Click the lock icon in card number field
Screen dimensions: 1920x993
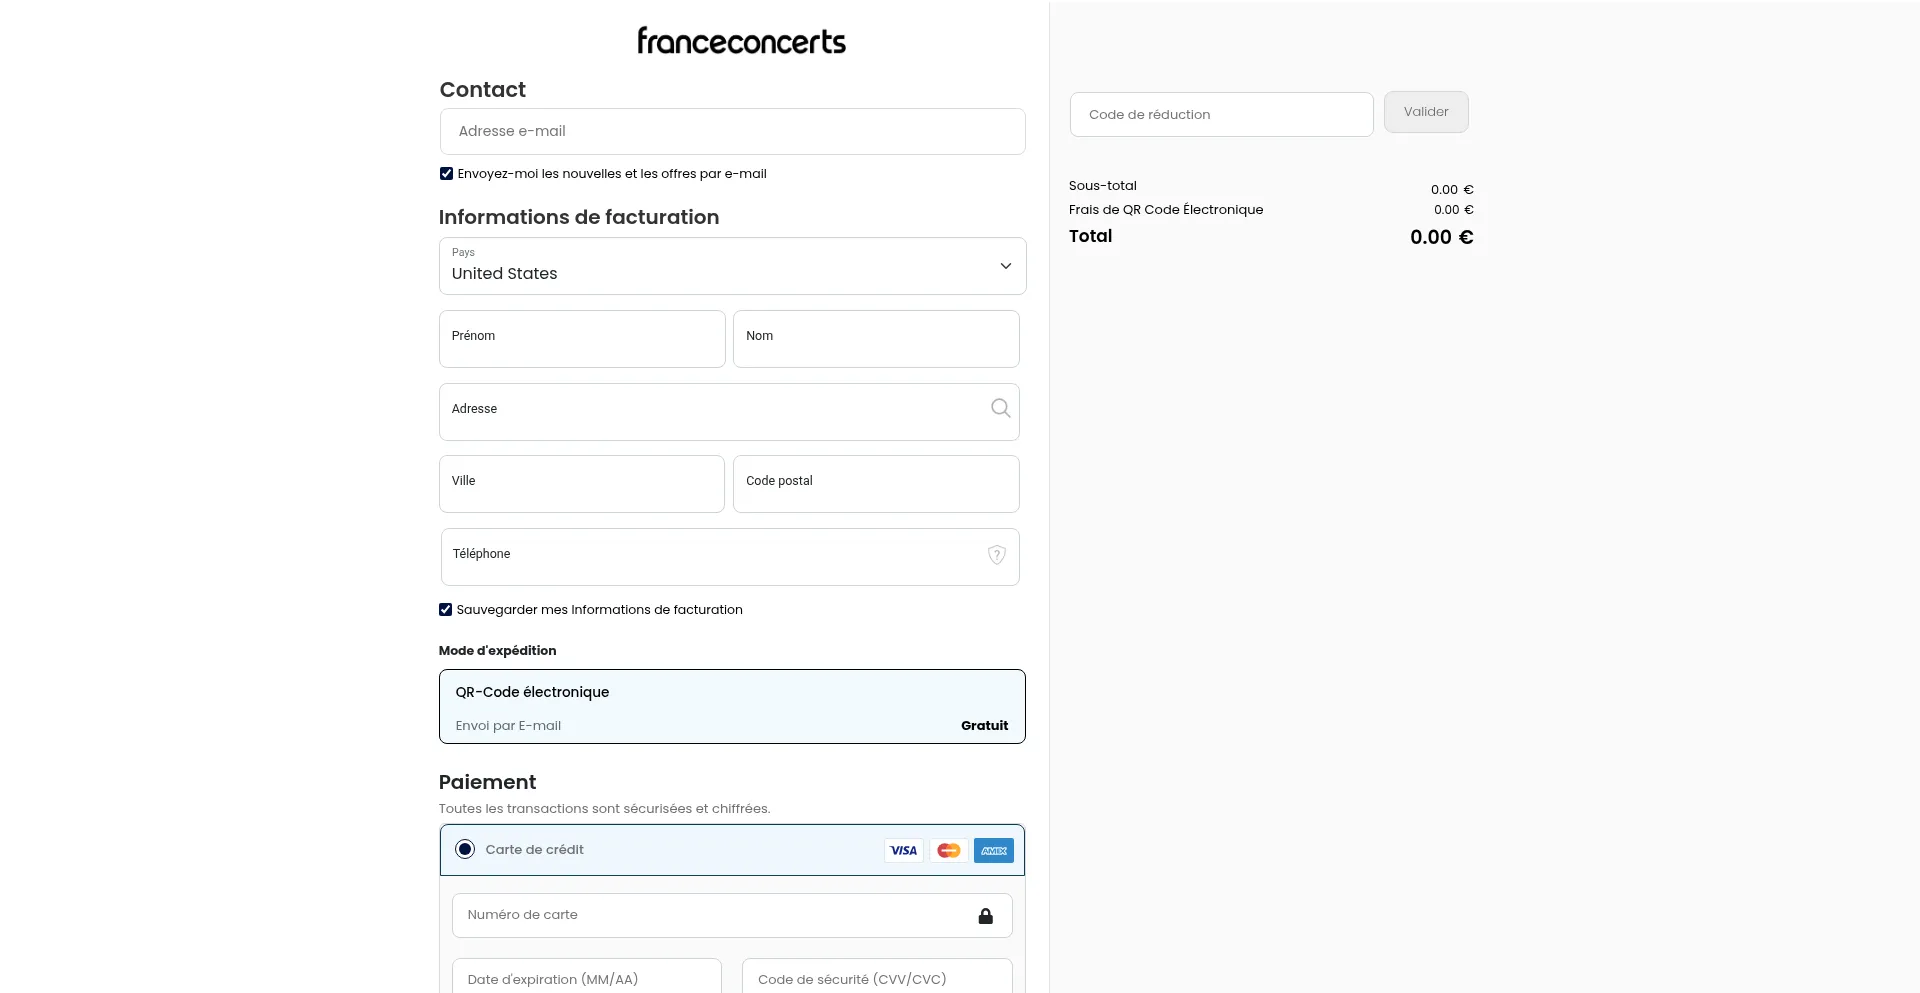[986, 916]
